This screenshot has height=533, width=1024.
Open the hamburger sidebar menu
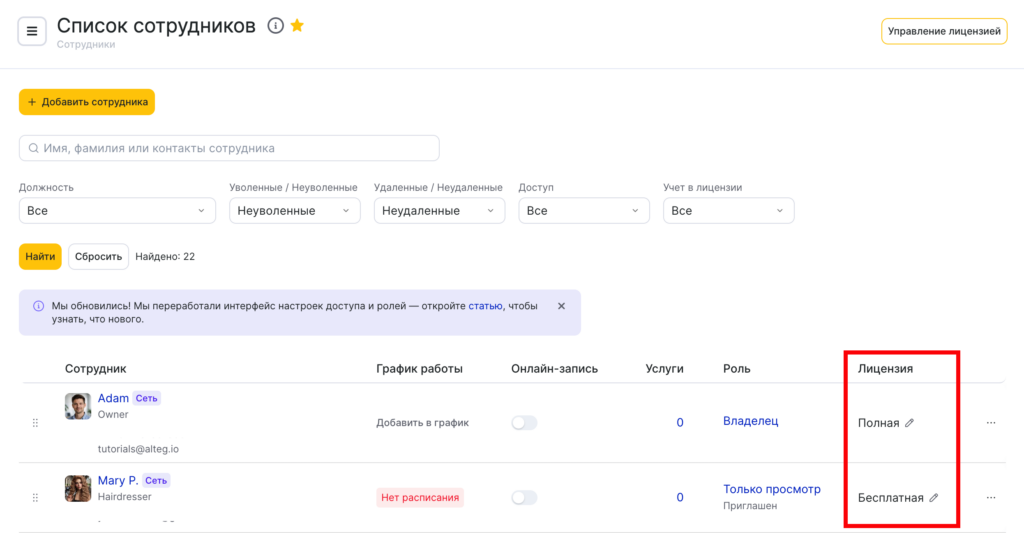click(x=32, y=32)
